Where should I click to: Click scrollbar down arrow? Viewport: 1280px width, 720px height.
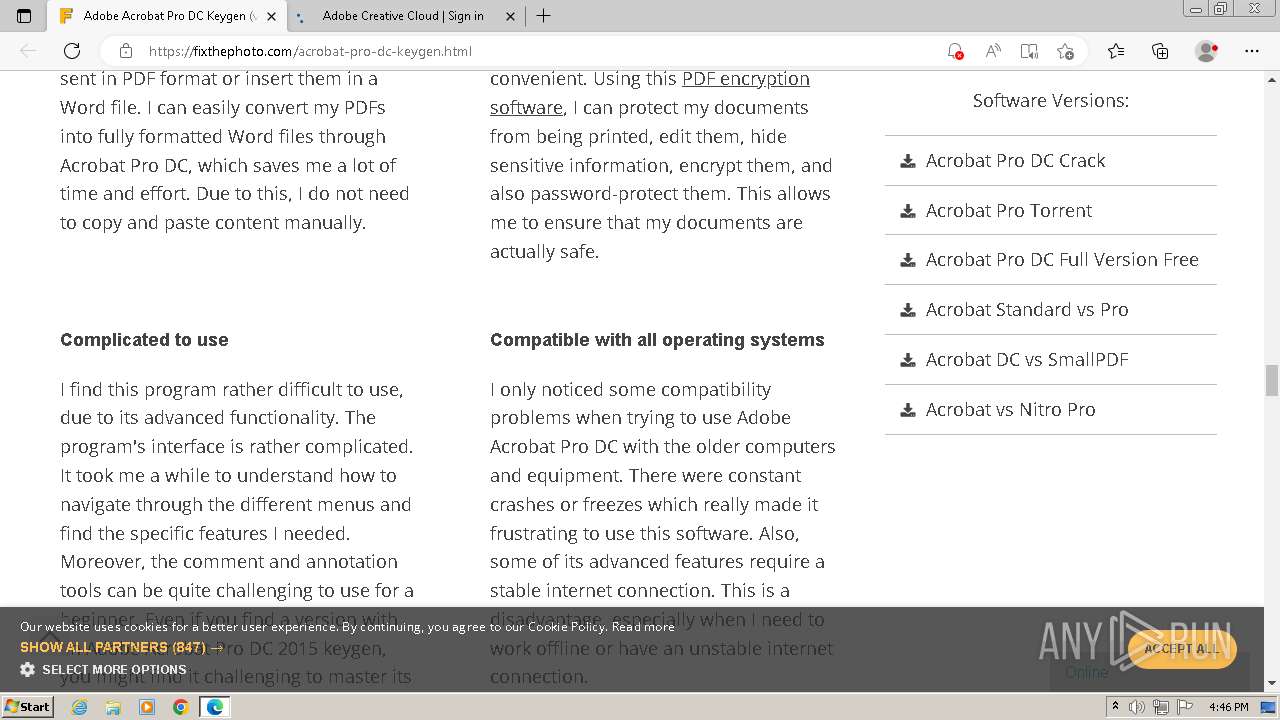click(x=1272, y=684)
